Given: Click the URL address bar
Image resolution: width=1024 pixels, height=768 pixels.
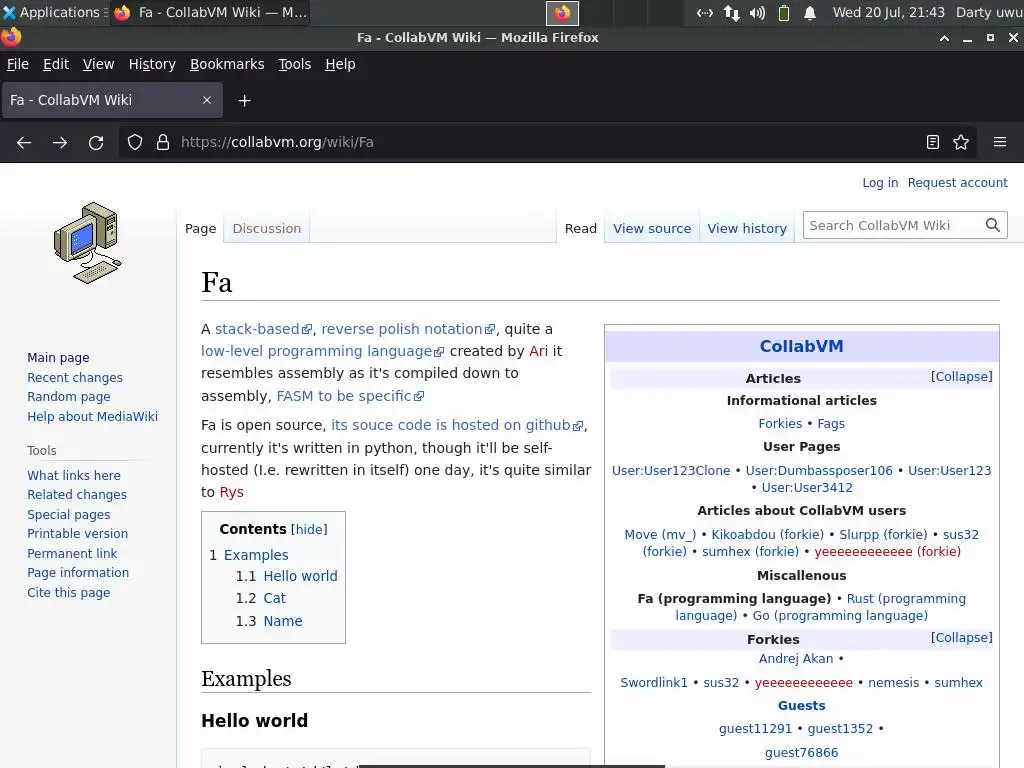Looking at the screenshot, I should pyautogui.click(x=546, y=142).
